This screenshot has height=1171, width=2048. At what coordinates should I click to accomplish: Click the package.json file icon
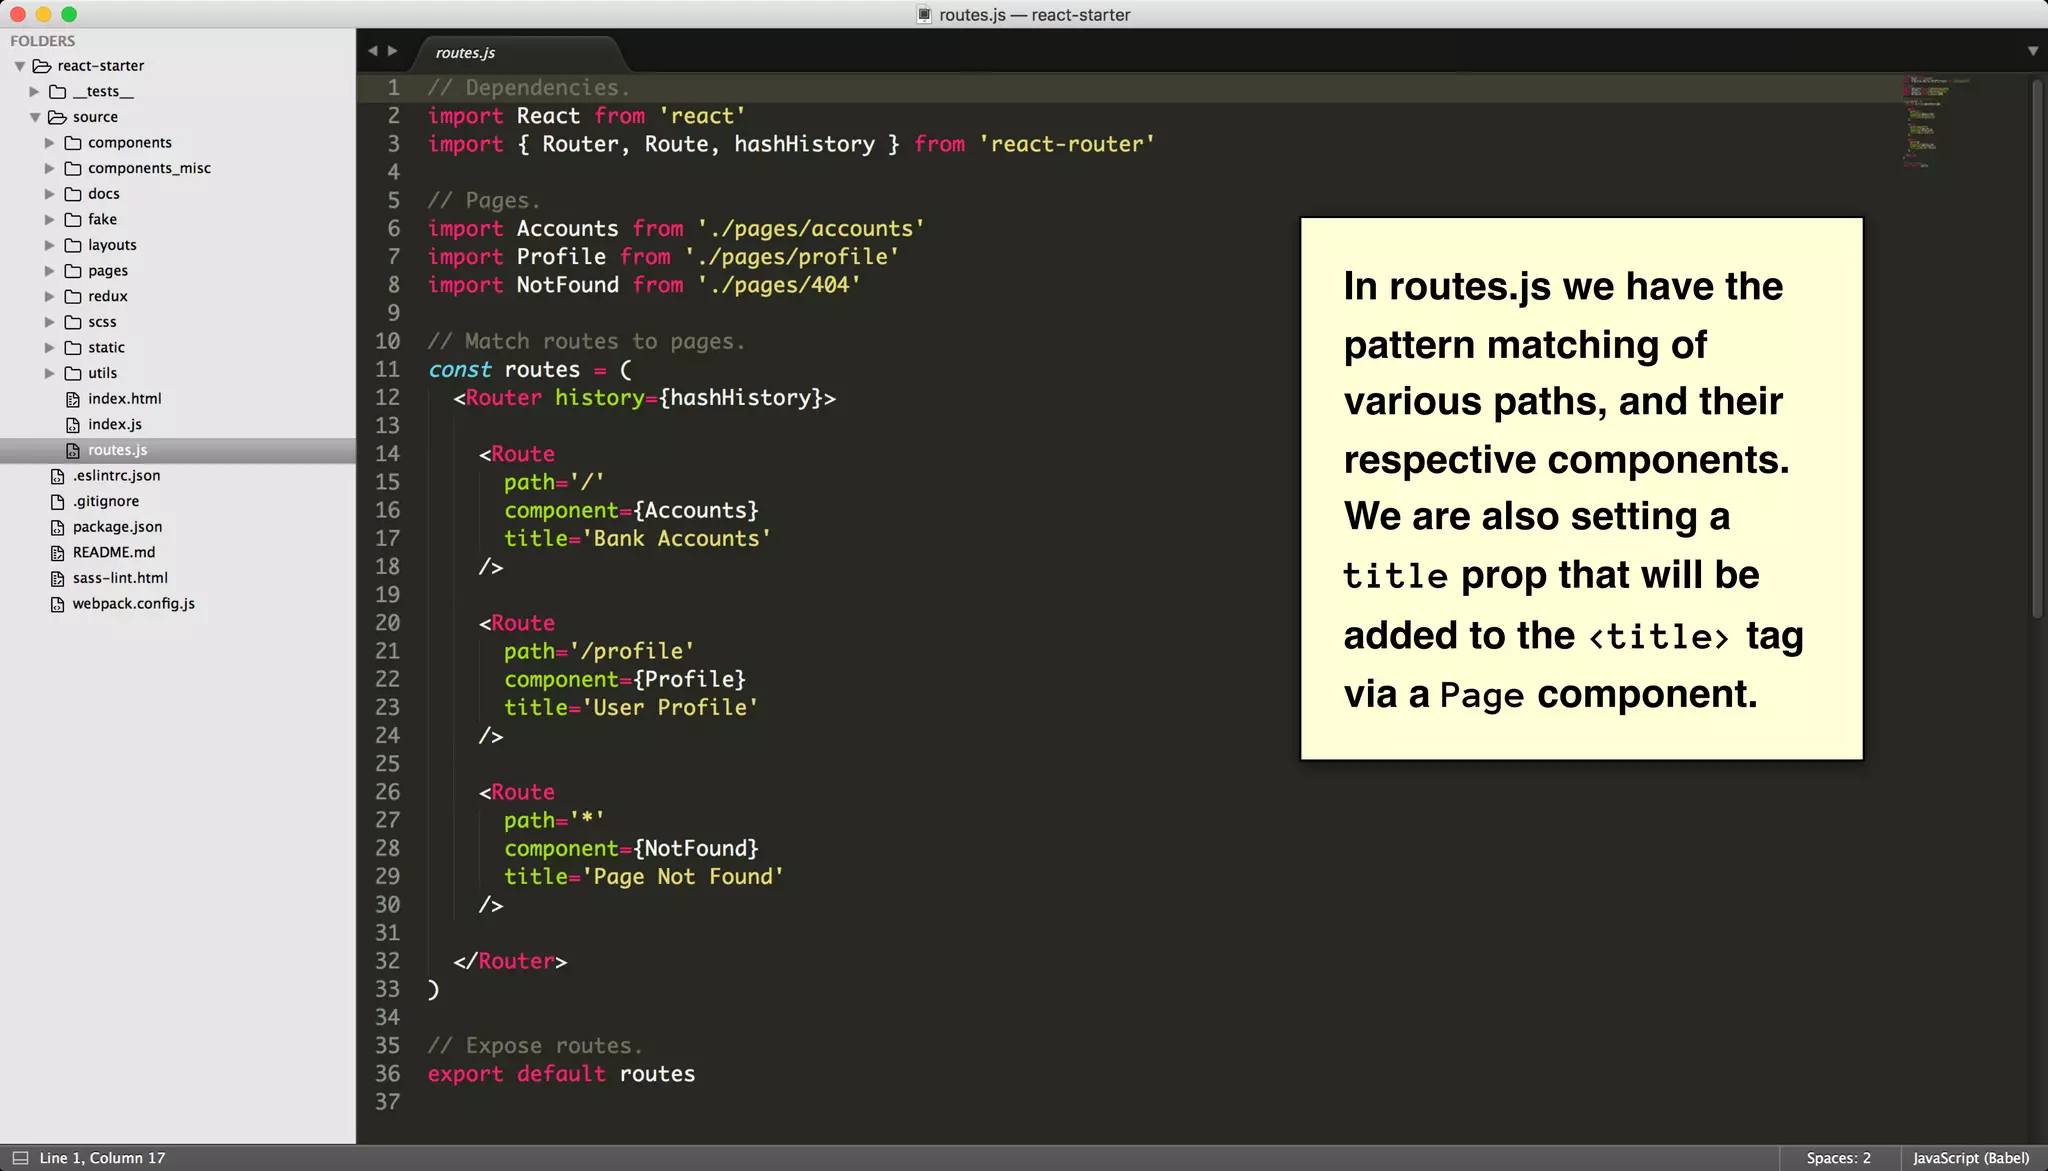tap(58, 527)
